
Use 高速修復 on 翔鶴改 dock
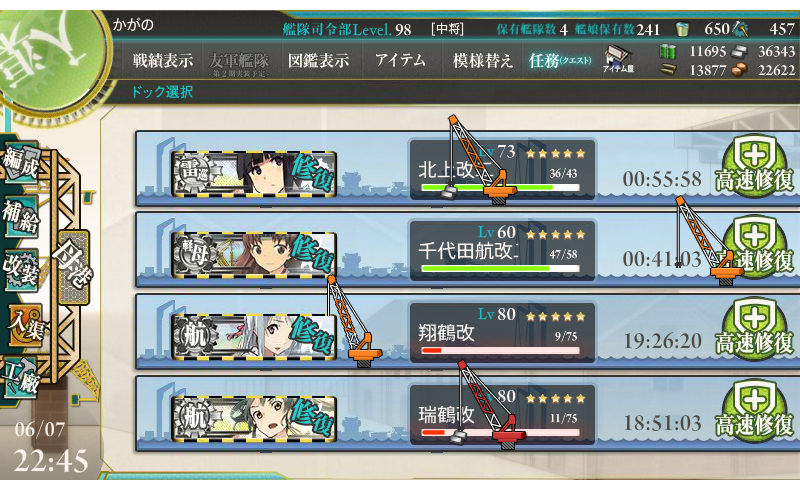(x=755, y=330)
